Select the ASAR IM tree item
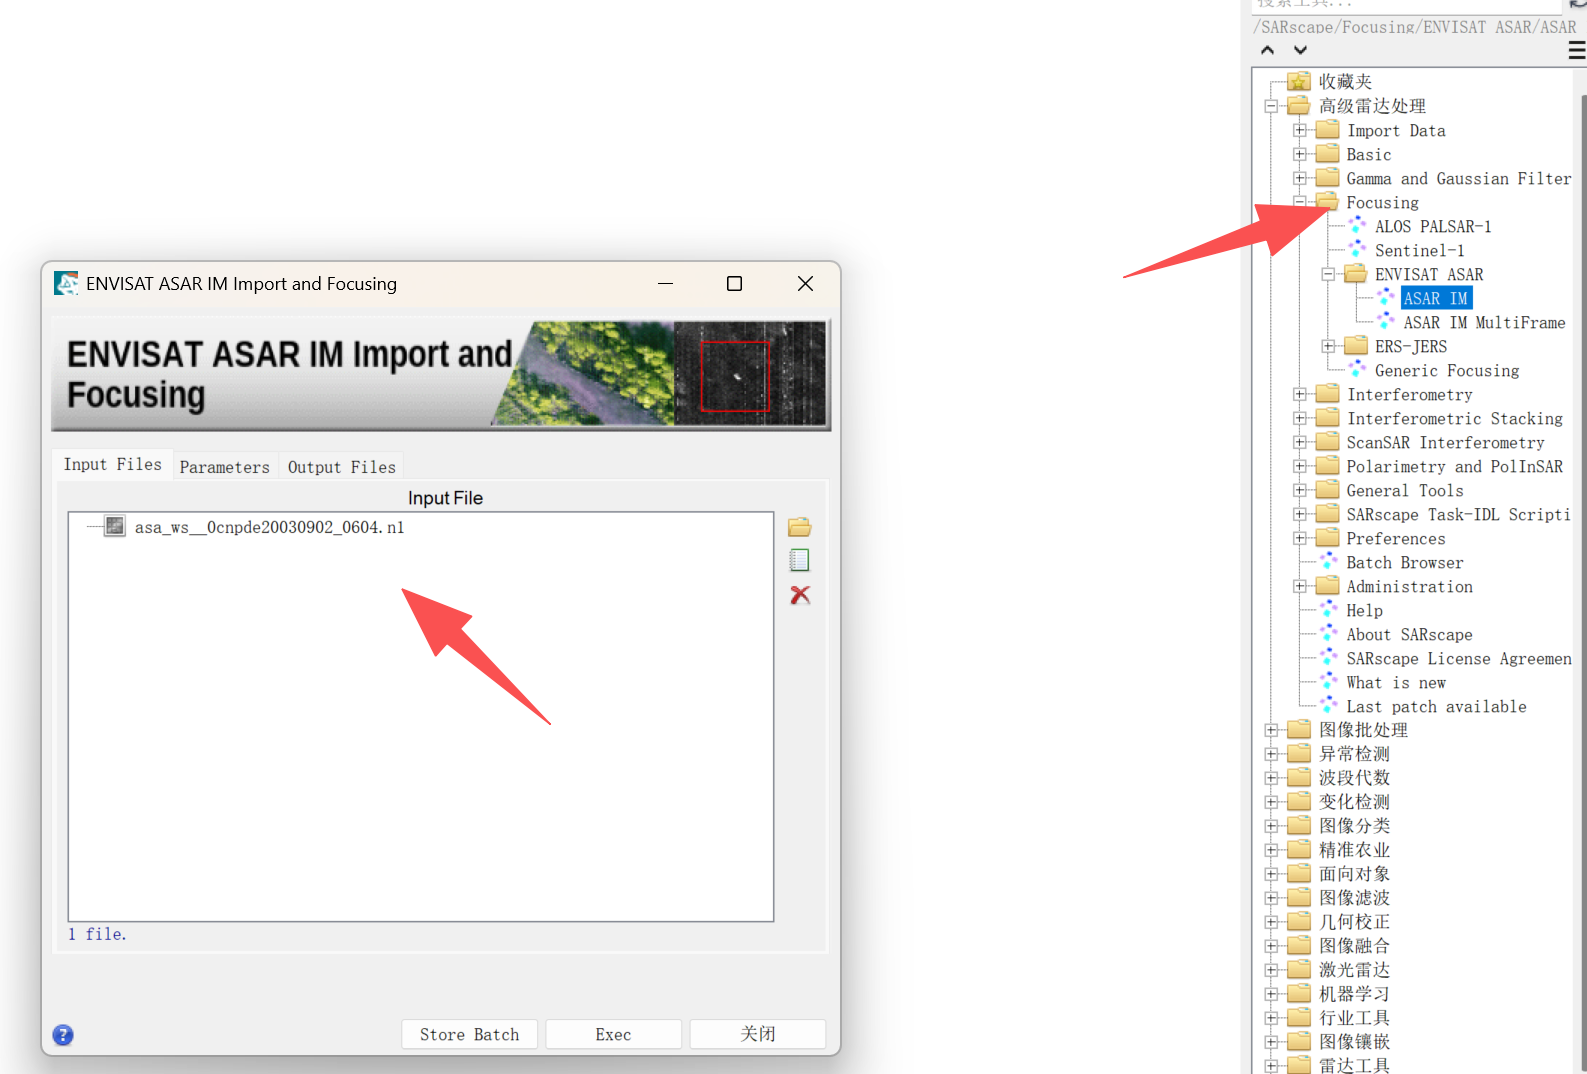The height and width of the screenshot is (1074, 1587). tap(1435, 298)
